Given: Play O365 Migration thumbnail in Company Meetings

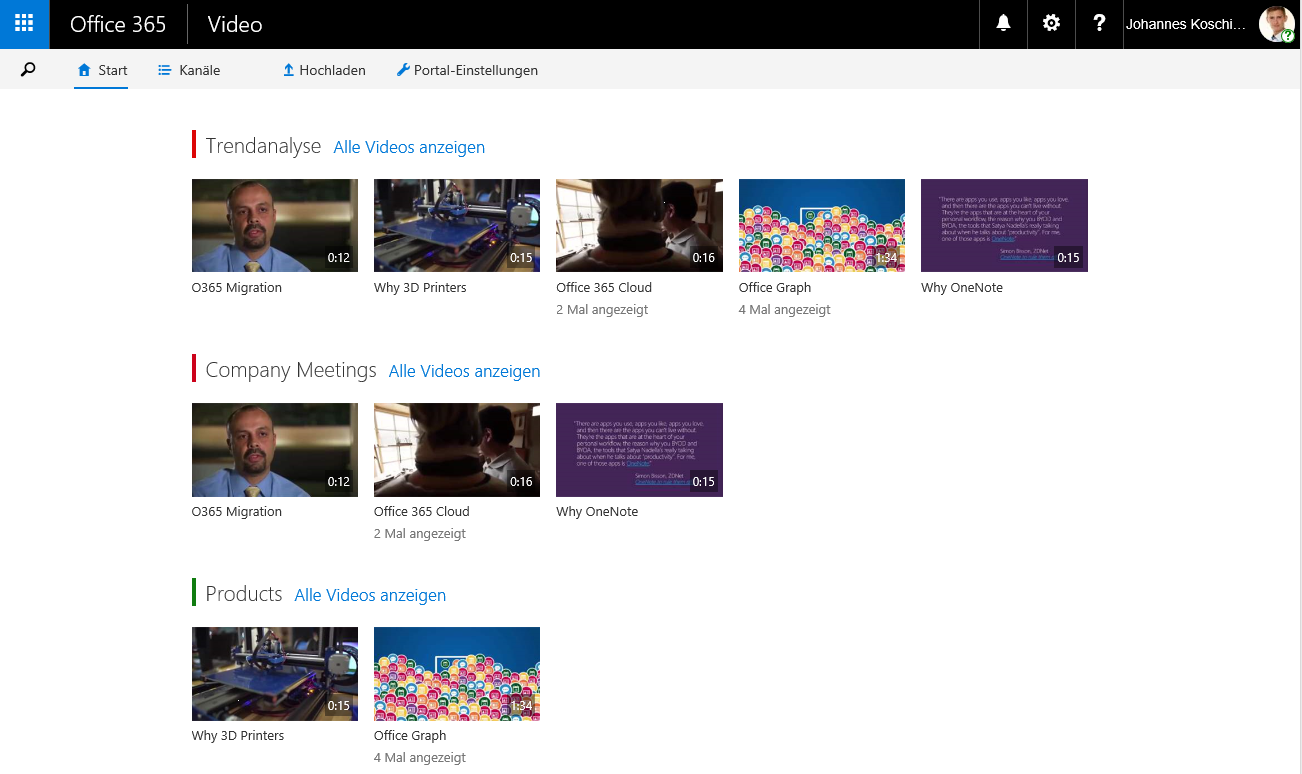Looking at the screenshot, I should point(275,449).
